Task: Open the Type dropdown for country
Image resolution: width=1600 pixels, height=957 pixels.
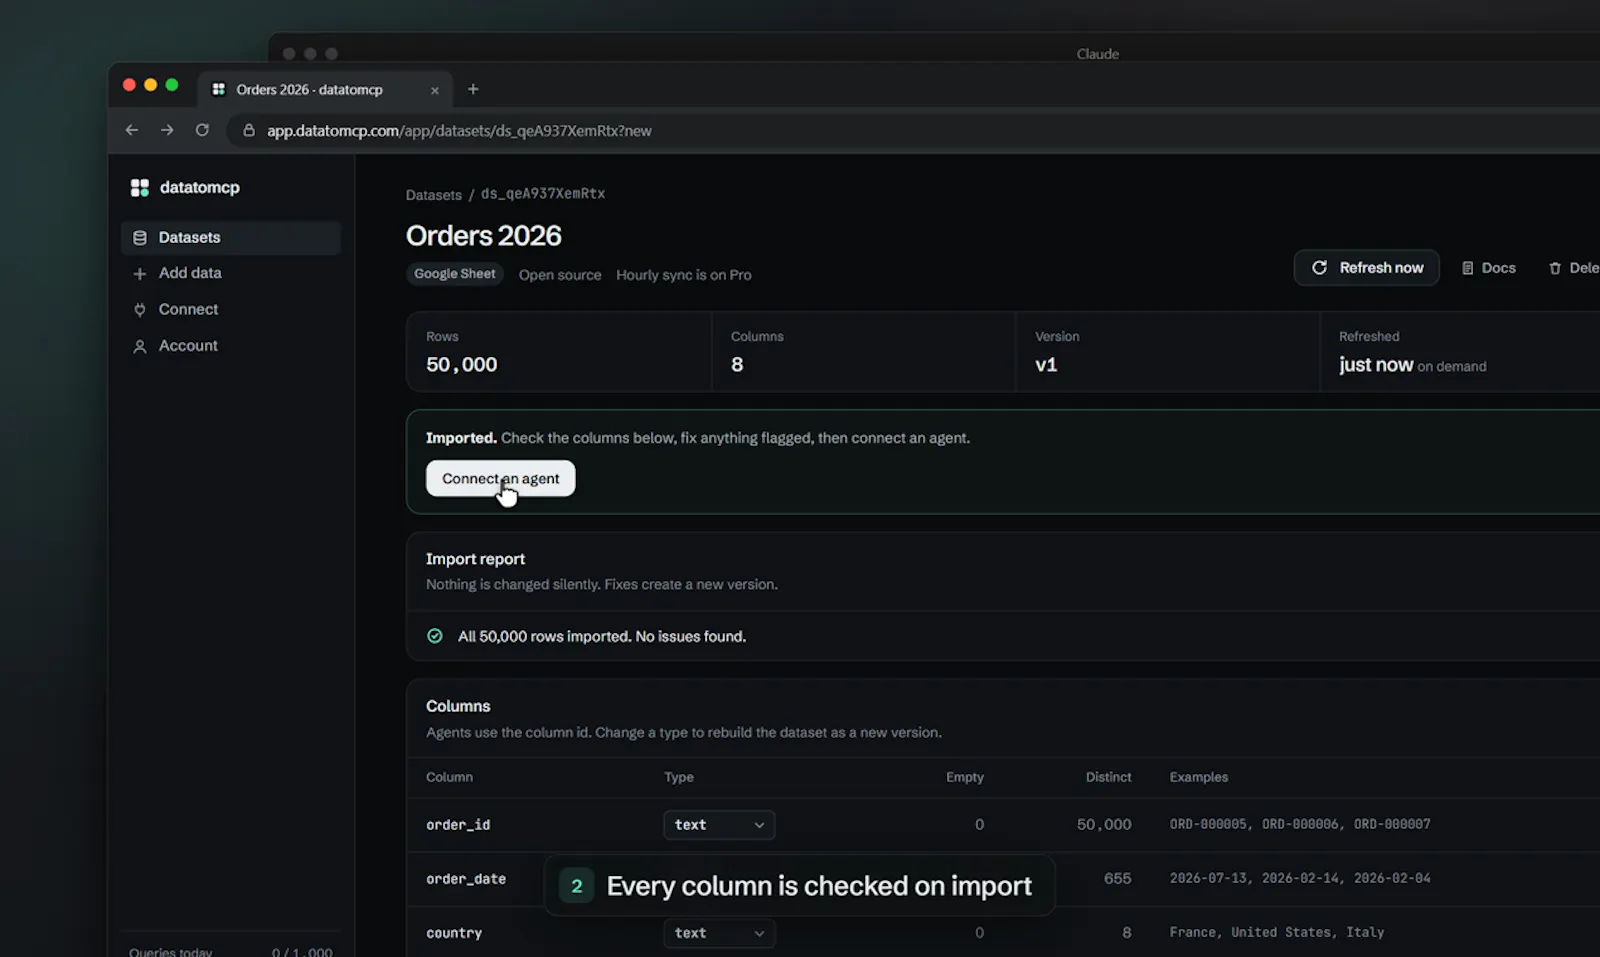Action: pyautogui.click(x=719, y=933)
